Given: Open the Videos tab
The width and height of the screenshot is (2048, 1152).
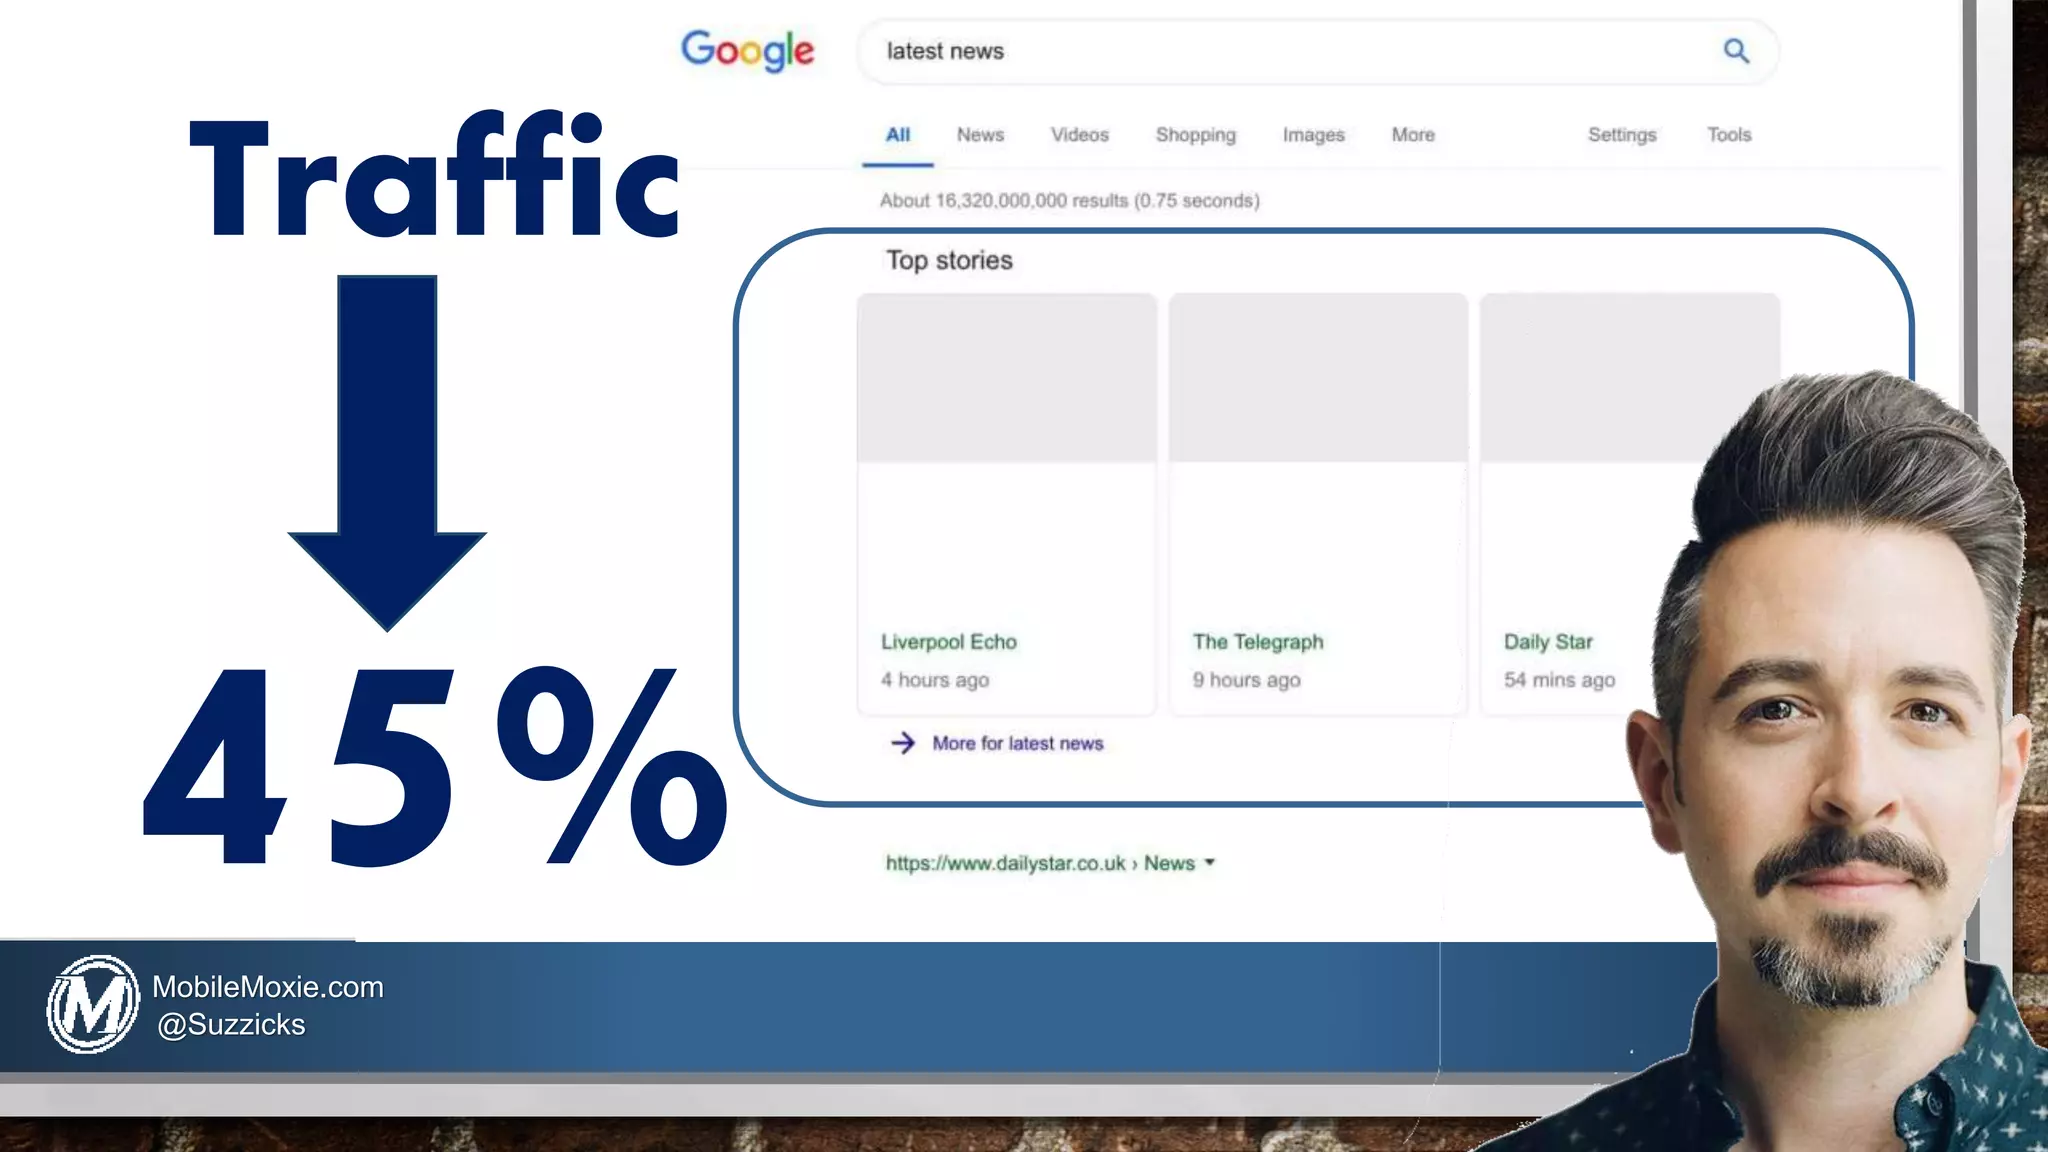Looking at the screenshot, I should pos(1079,135).
